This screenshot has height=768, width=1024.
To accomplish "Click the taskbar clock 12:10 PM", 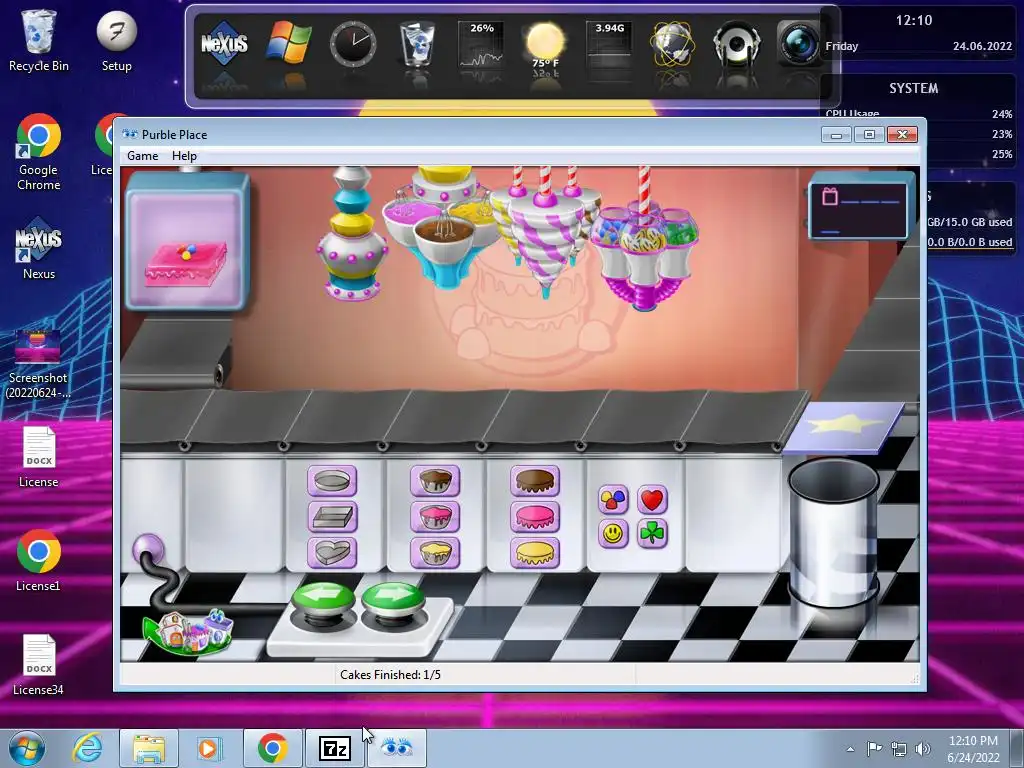I will [973, 748].
